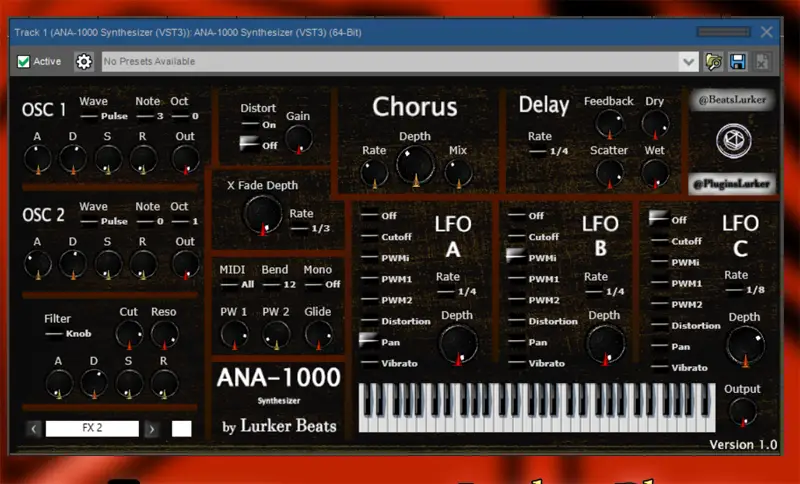Click the Delay Wet knob
Image resolution: width=800 pixels, height=484 pixels.
coord(655,173)
